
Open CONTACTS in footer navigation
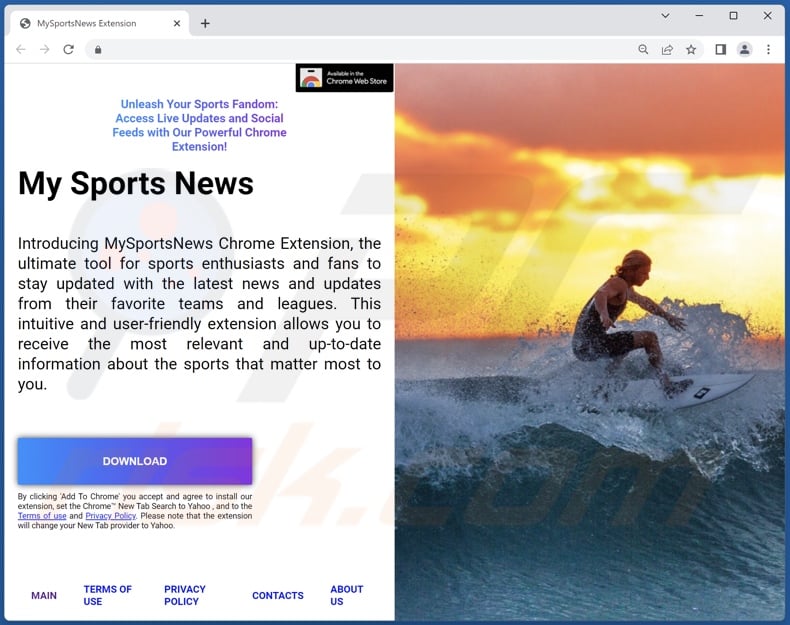[x=278, y=595]
